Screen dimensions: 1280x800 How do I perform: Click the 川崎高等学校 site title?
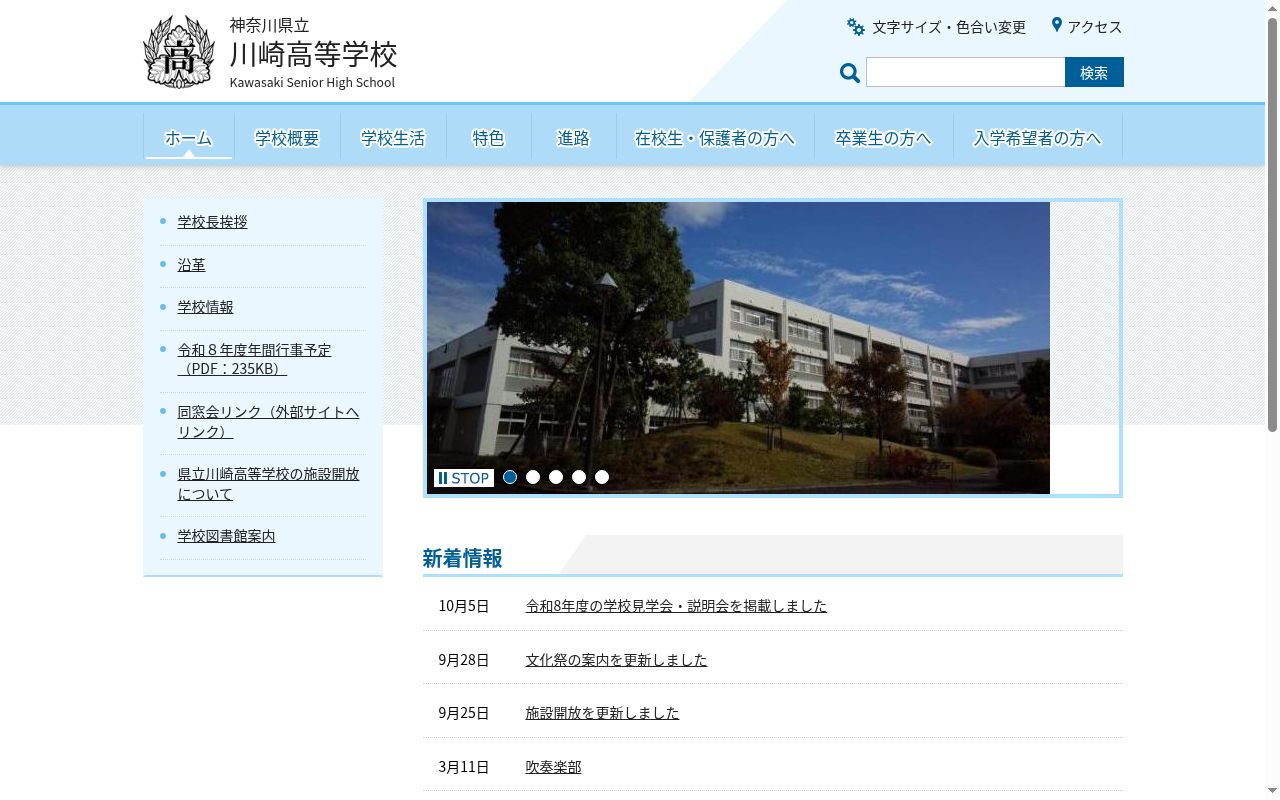click(313, 53)
